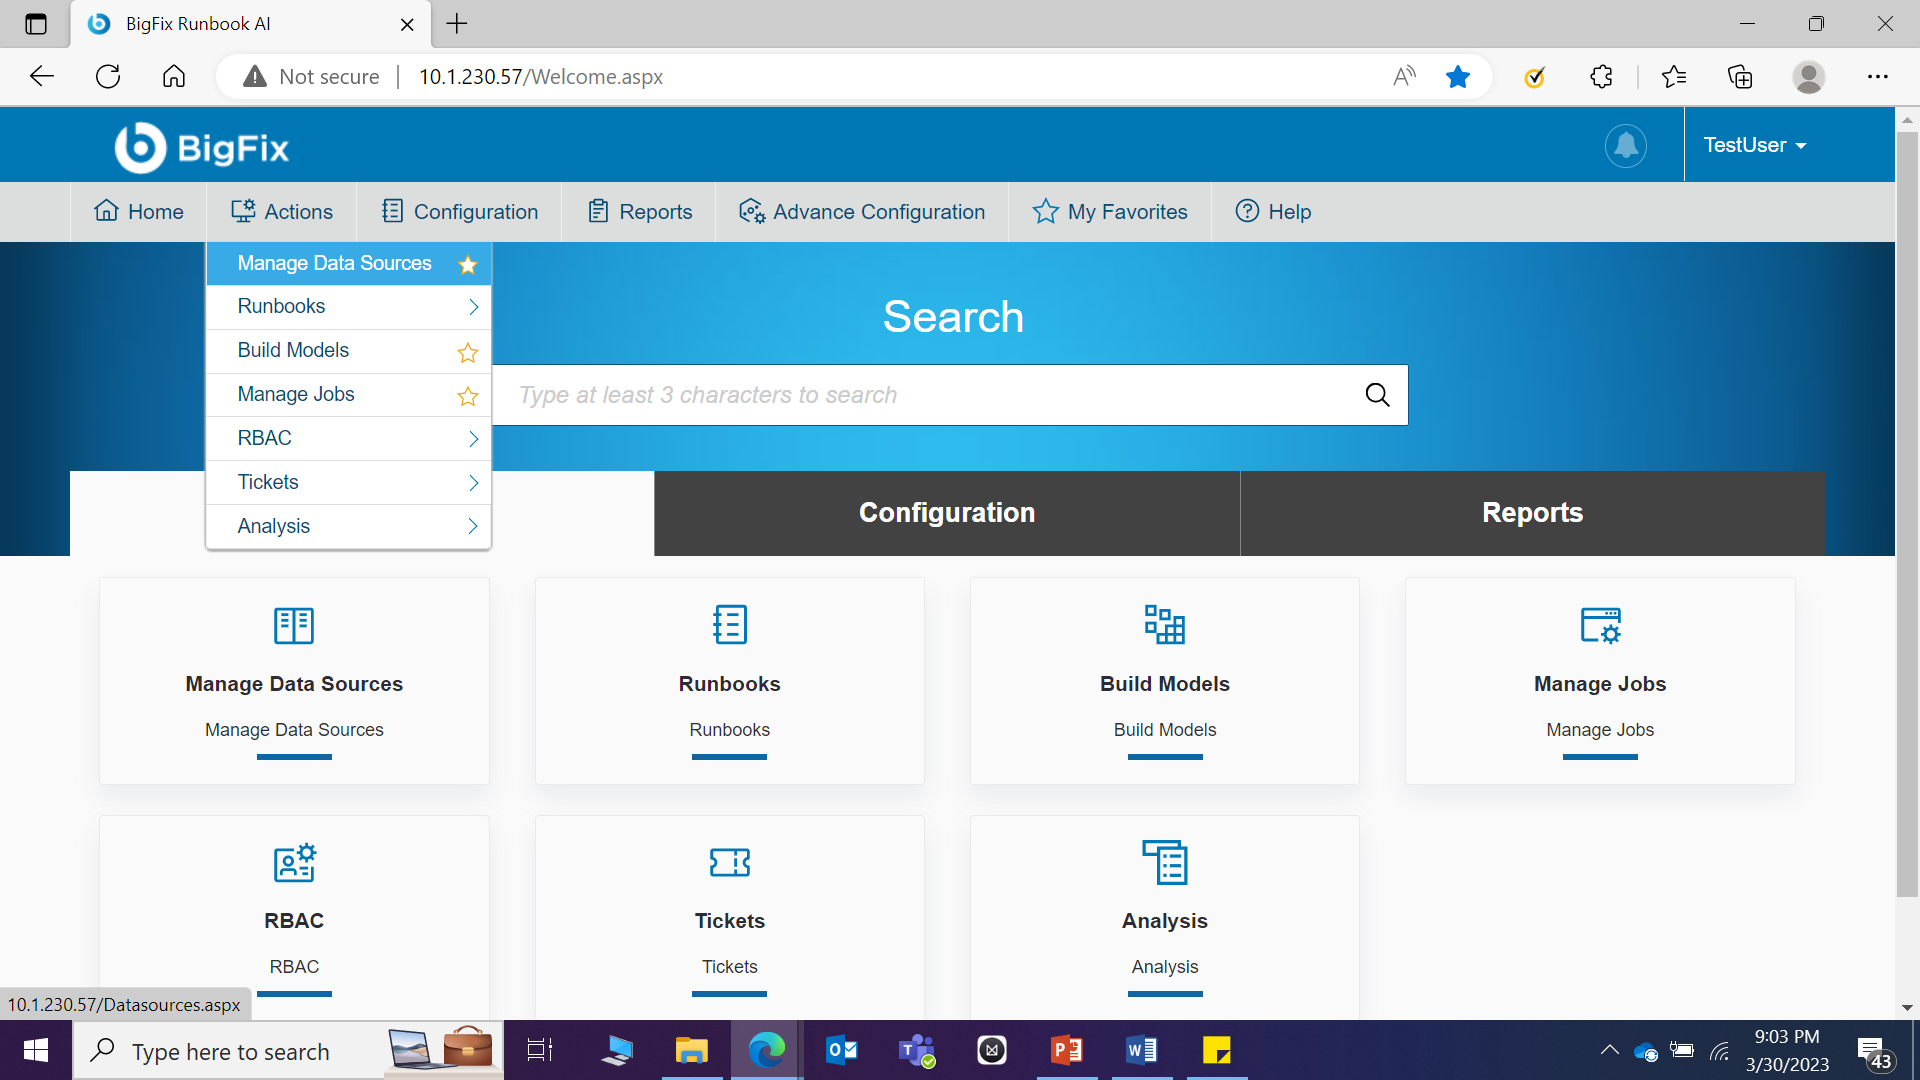This screenshot has height=1080, width=1920.
Task: Click the Runbooks card icon
Action: pyautogui.click(x=729, y=625)
